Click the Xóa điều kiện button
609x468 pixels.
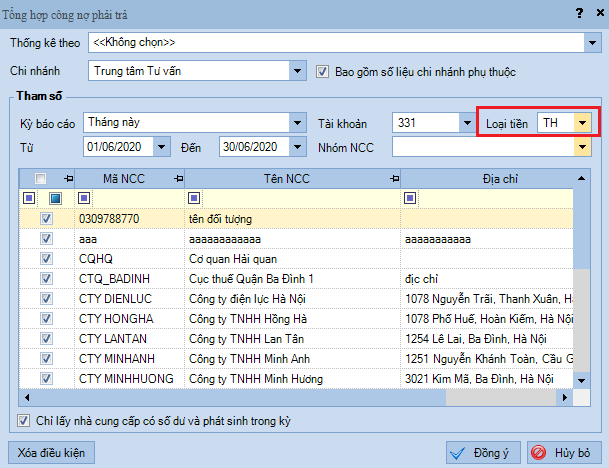point(51,452)
